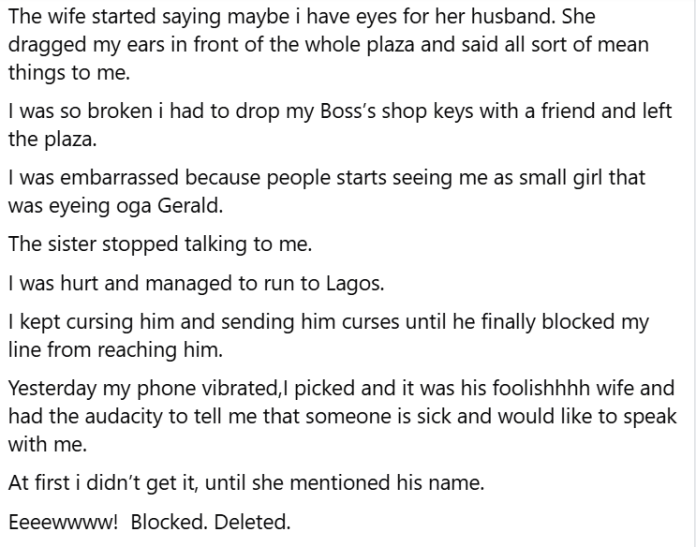Click the sentence starting "Yesterday my phone vibrated"
The image size is (696, 547).
(342, 416)
